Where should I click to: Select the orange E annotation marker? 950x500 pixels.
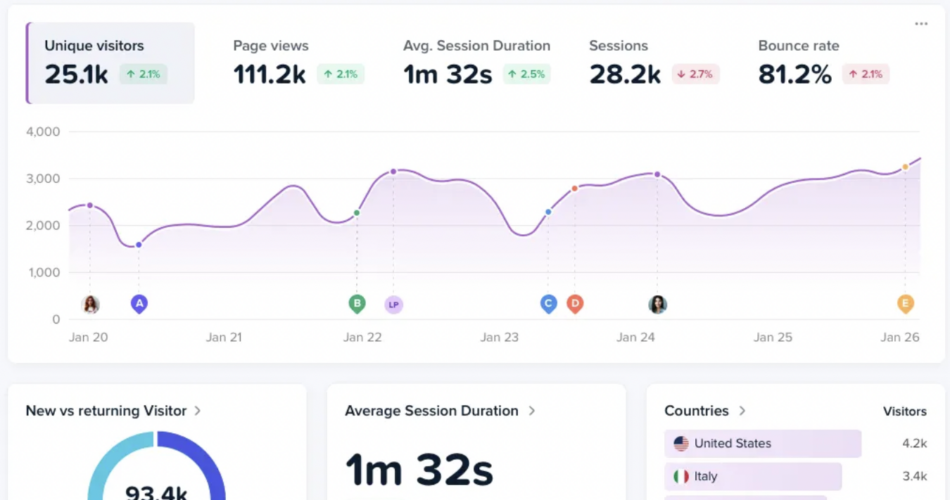pos(905,303)
